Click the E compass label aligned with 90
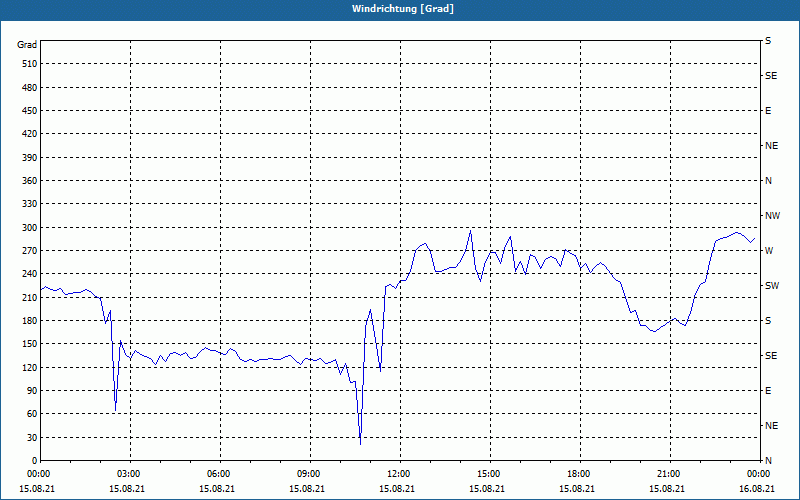The width and height of the screenshot is (800, 500). point(768,391)
